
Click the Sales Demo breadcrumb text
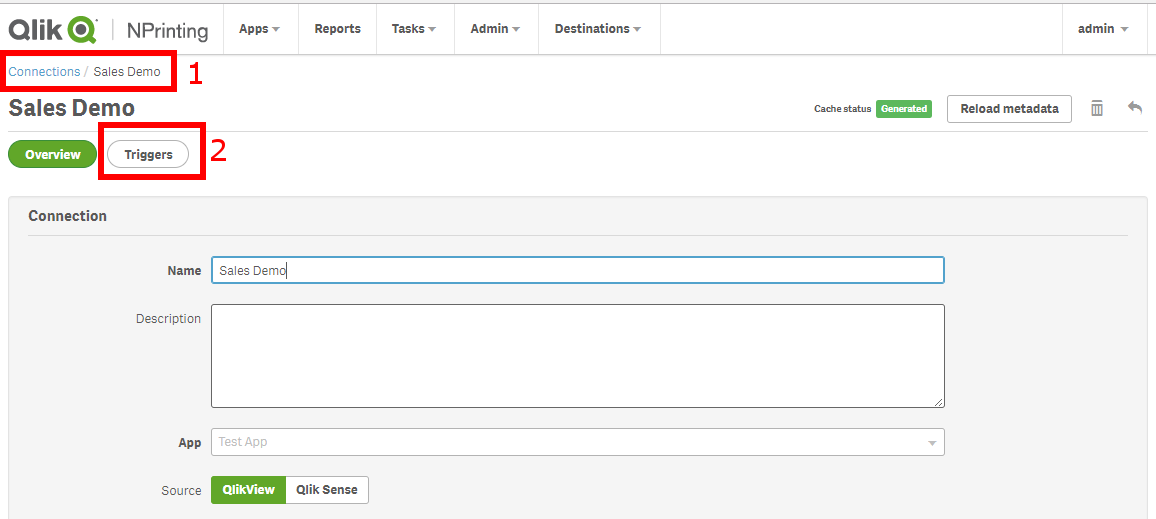(127, 72)
